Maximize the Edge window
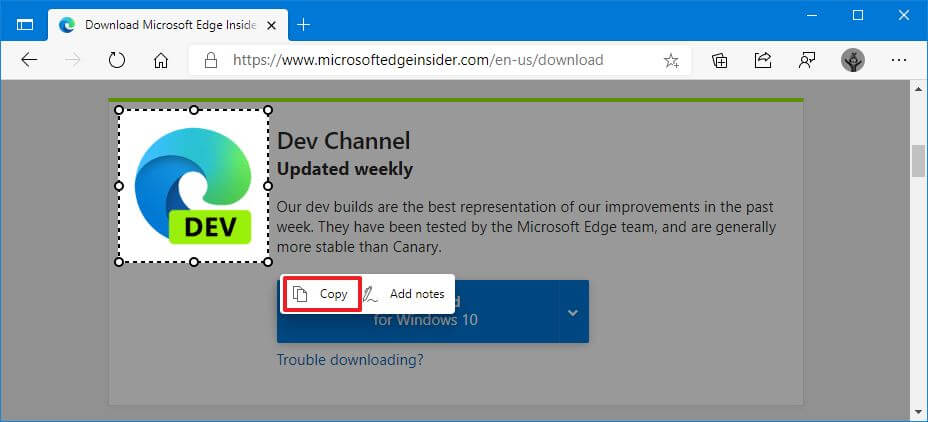 [x=858, y=16]
